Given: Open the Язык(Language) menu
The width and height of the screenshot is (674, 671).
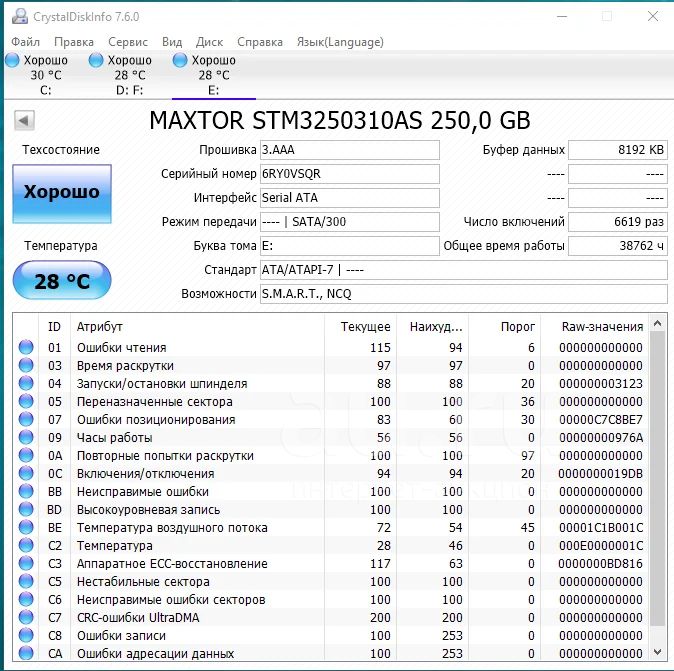Looking at the screenshot, I should [340, 42].
